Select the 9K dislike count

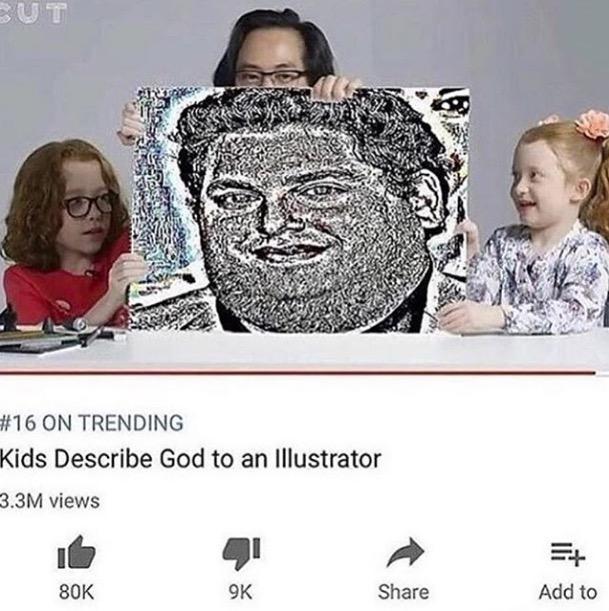(x=240, y=592)
